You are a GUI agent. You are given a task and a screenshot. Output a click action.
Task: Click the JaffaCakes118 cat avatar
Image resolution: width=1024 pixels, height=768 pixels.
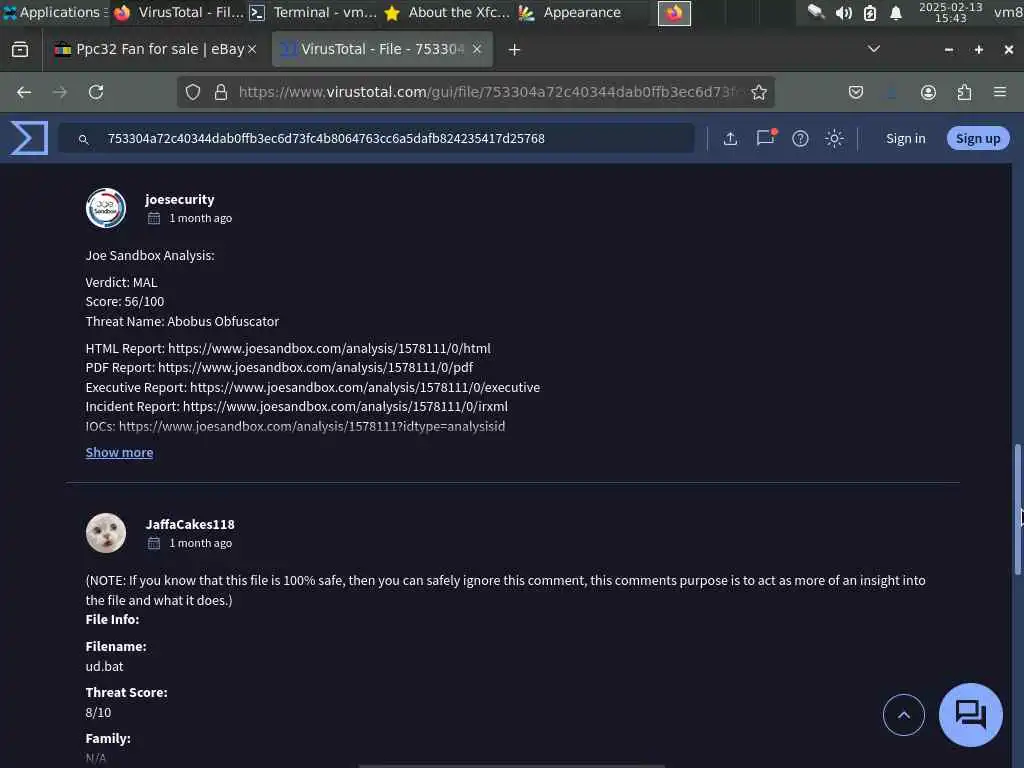click(106, 533)
